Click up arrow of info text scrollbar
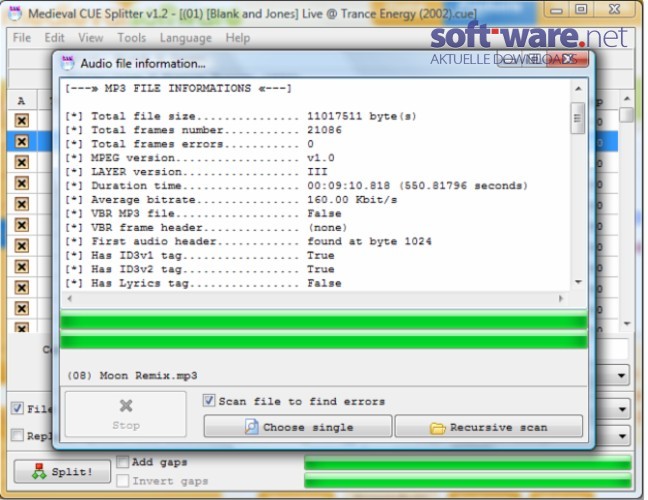The height and width of the screenshot is (500, 648). pyautogui.click(x=578, y=88)
